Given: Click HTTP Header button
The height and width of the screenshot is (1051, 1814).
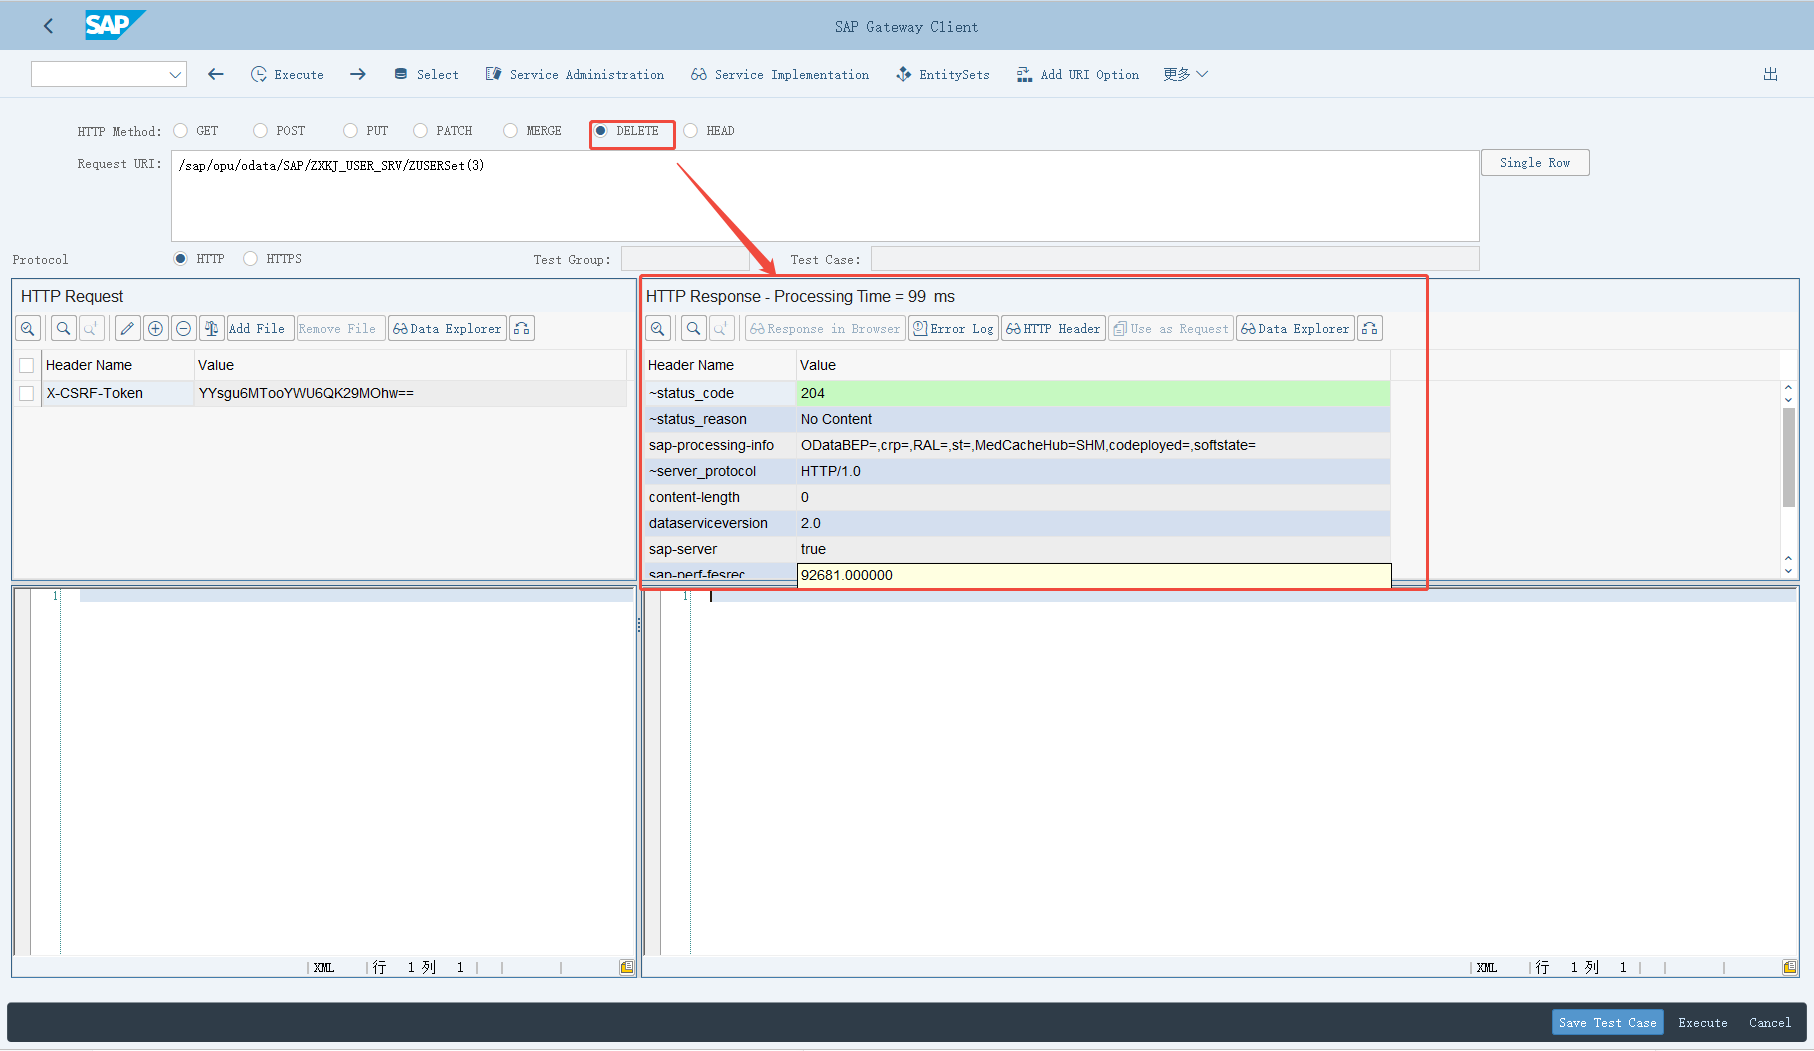Looking at the screenshot, I should coord(1053,328).
